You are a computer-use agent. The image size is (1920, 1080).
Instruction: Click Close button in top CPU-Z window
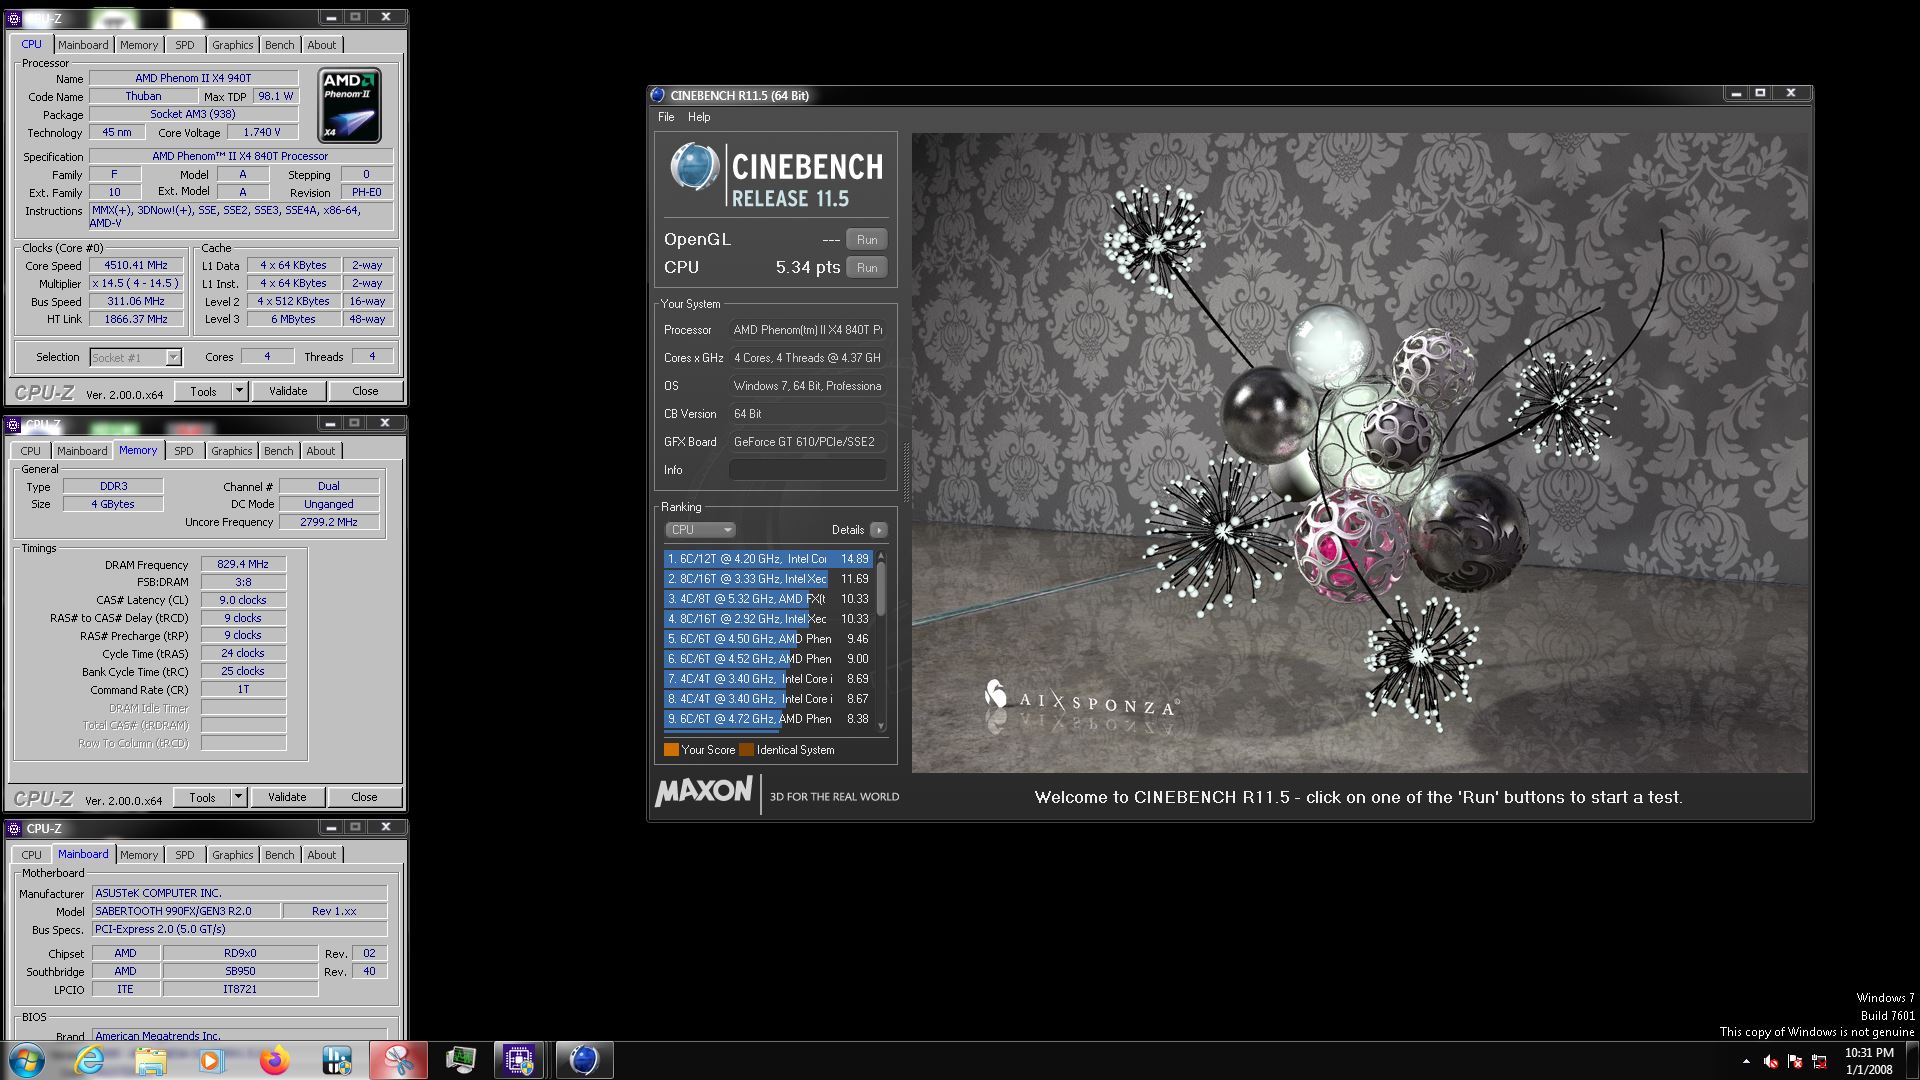pos(365,391)
